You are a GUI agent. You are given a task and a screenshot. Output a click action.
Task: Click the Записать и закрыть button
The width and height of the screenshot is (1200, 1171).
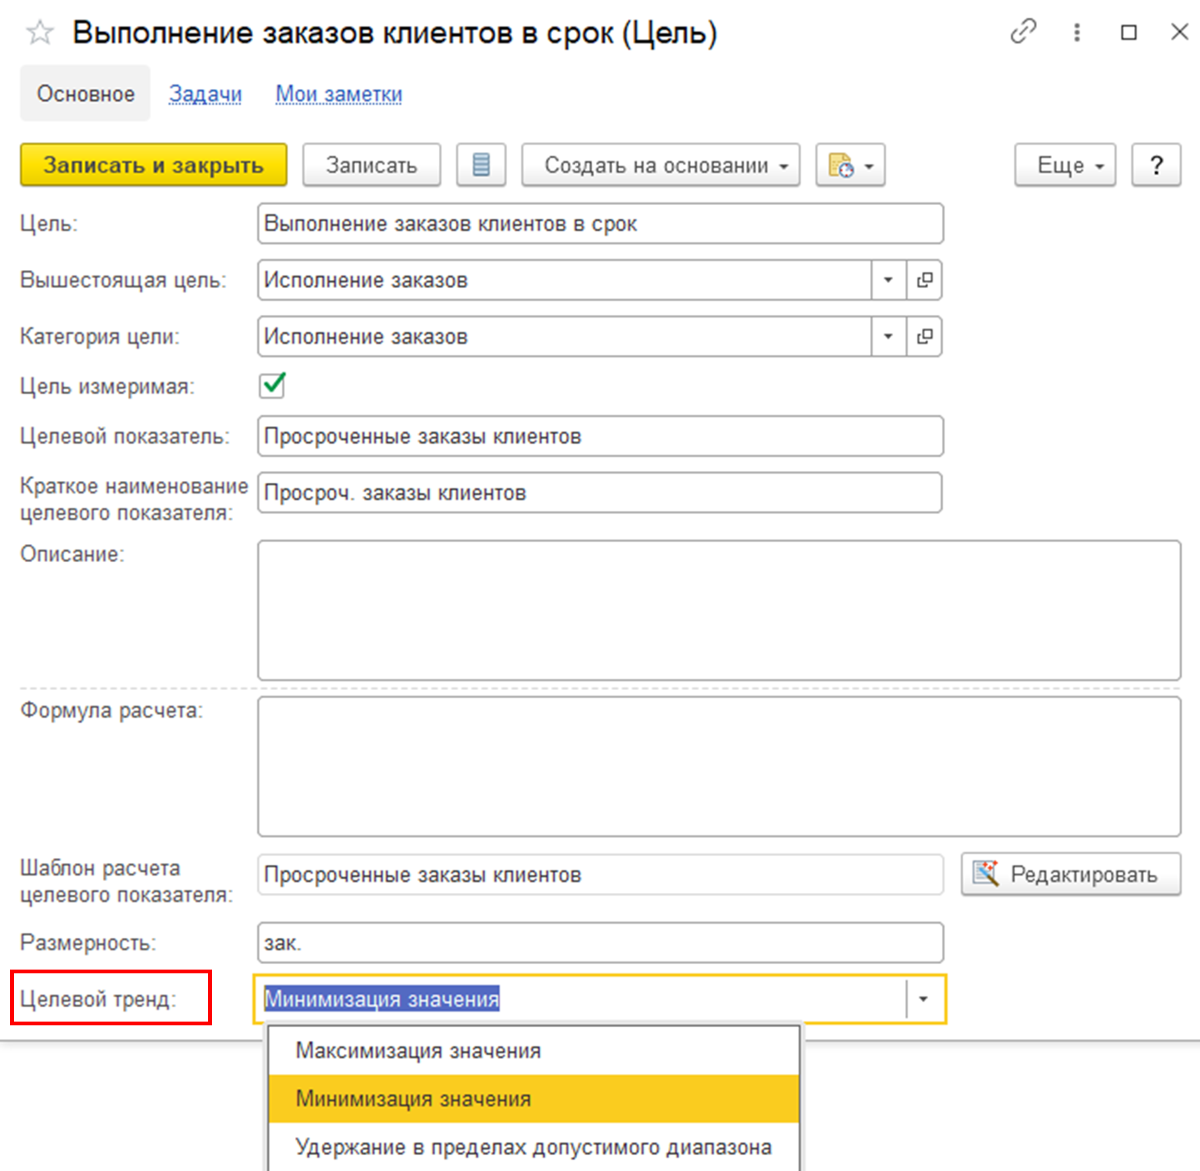(x=153, y=165)
